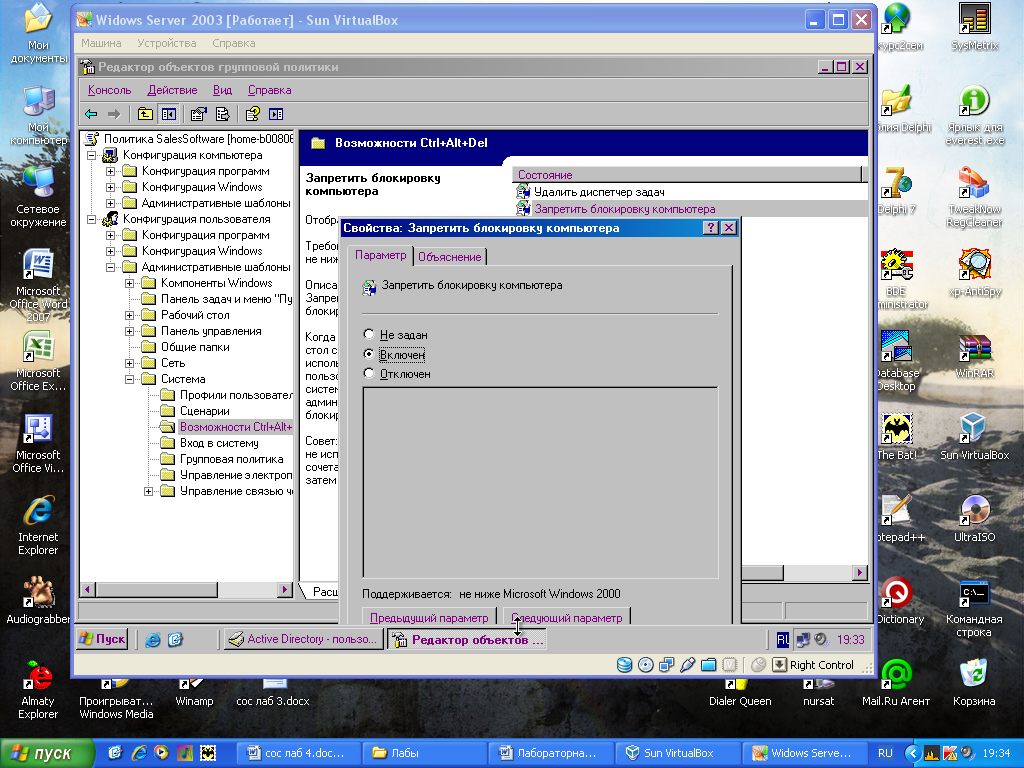The image size is (1024, 768).
Task: Click Internet Explorer quick launch in guest taskbar
Action: pos(153,639)
